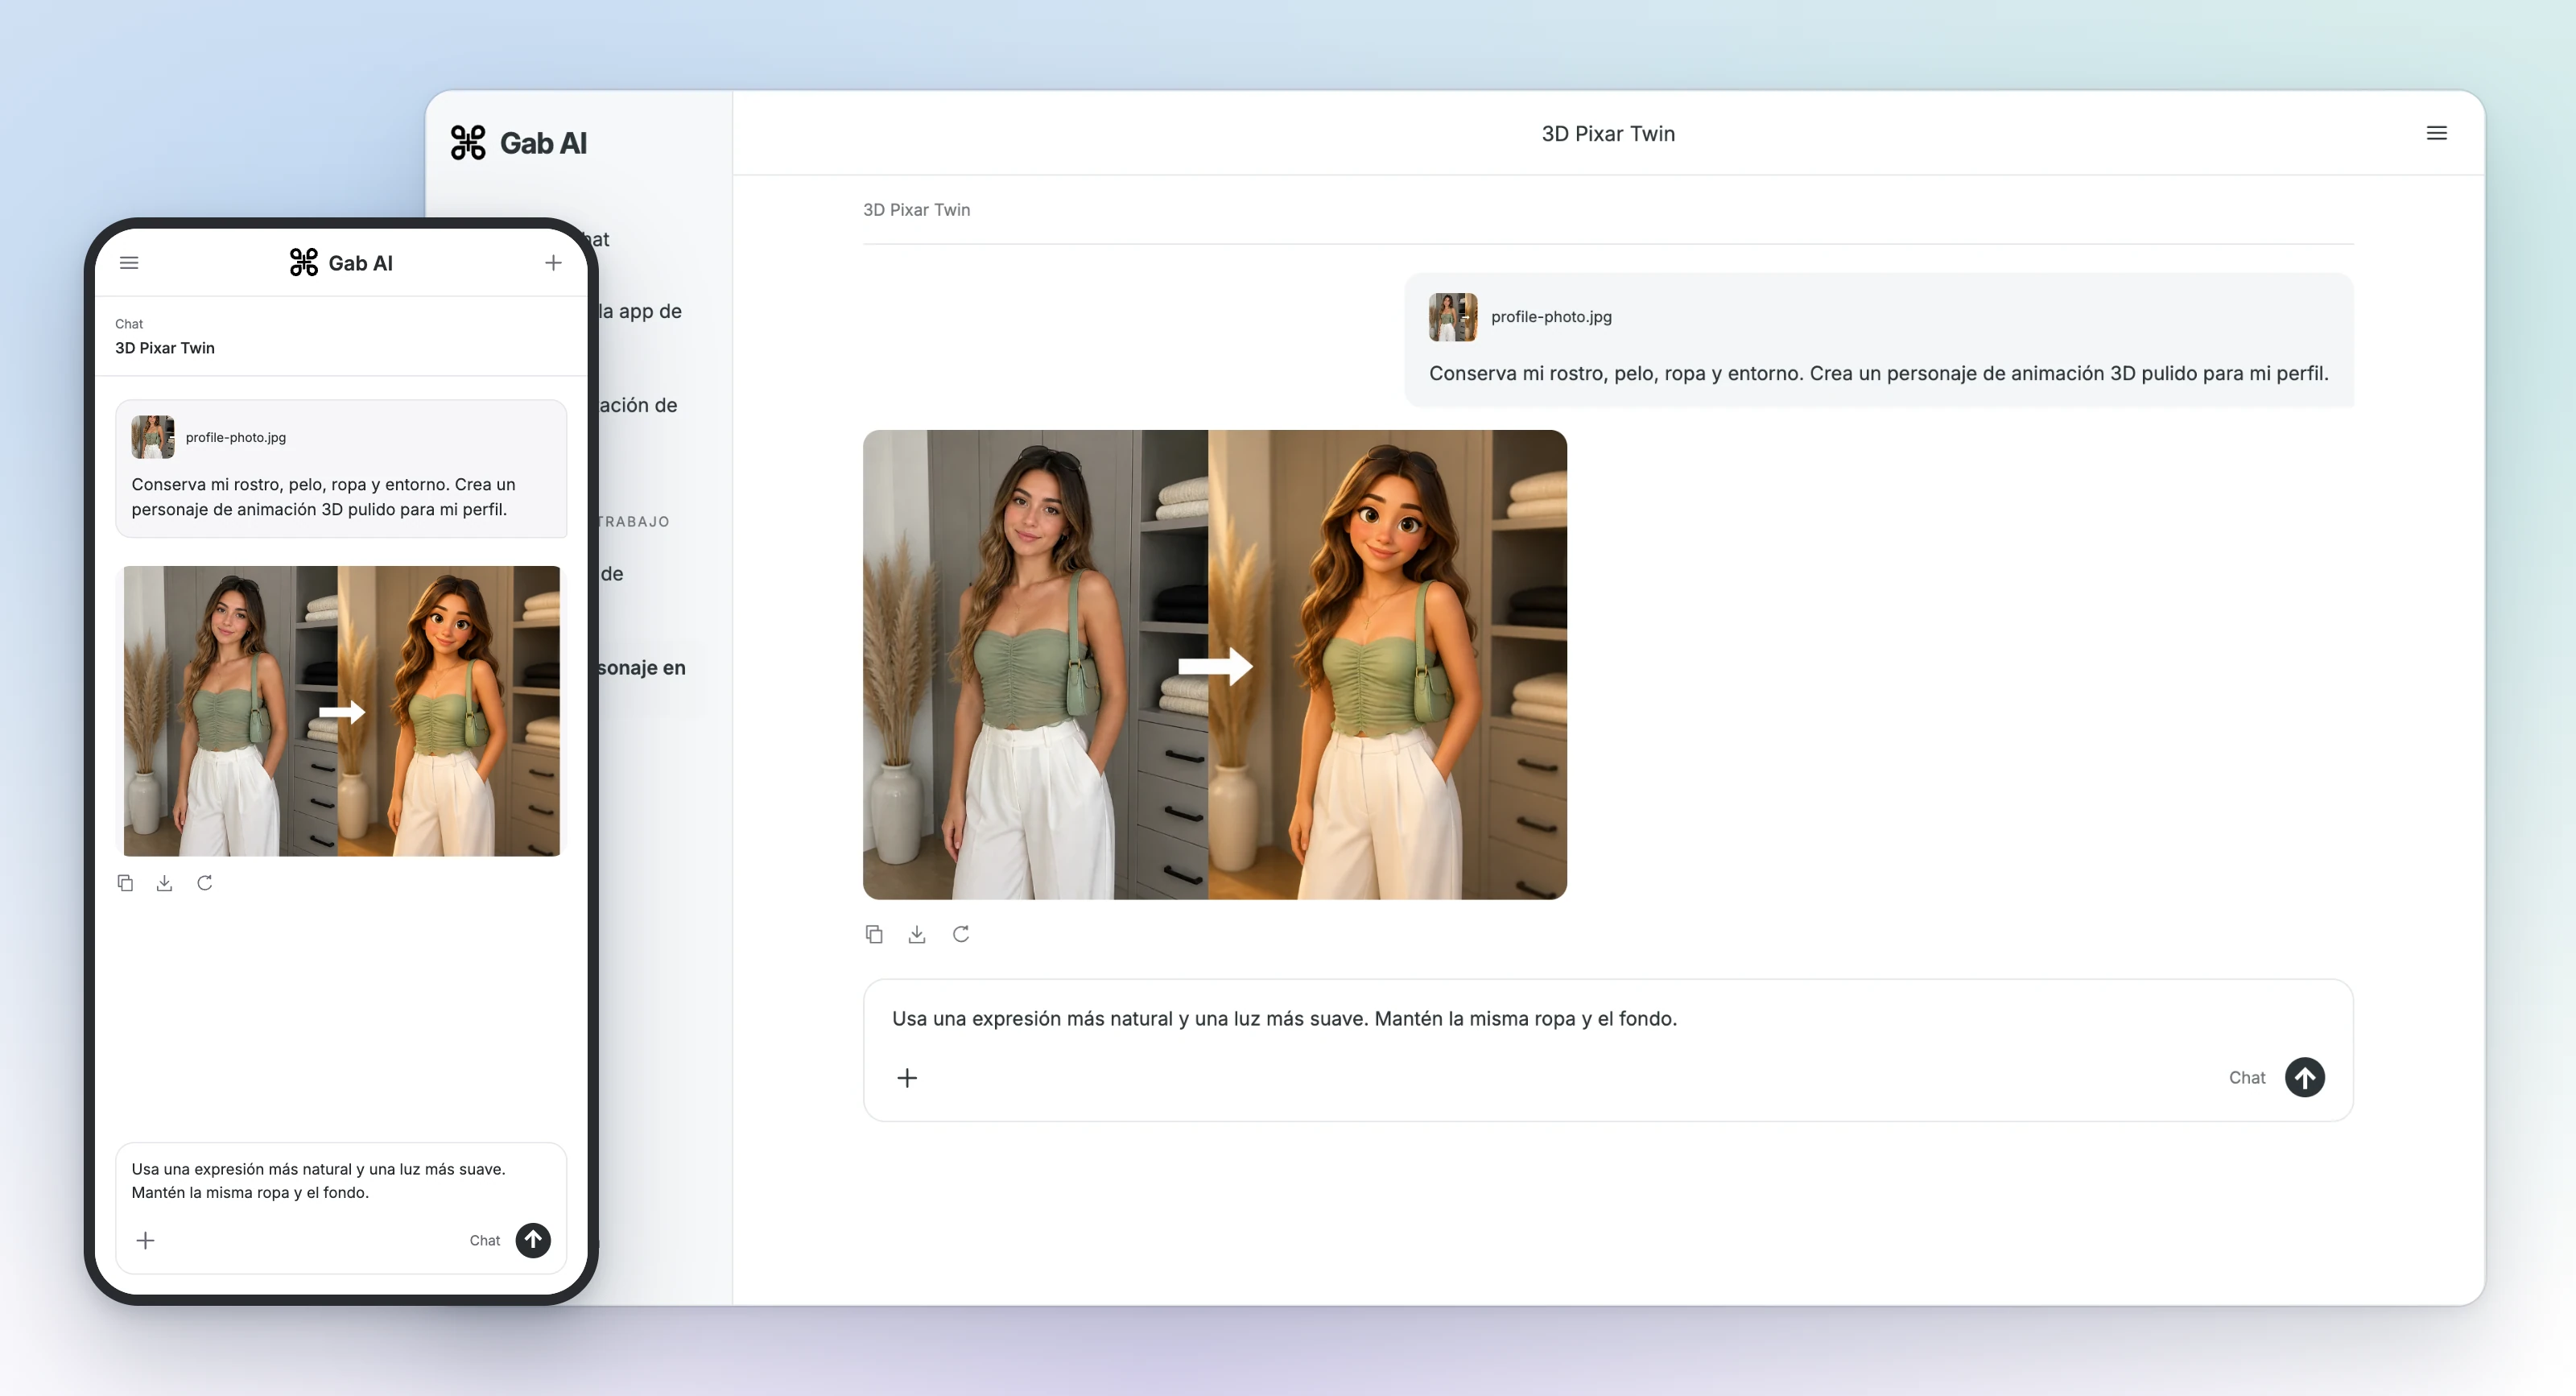
Task: Click the Gab AI logo in the desktop sidebar
Action: click(x=518, y=143)
